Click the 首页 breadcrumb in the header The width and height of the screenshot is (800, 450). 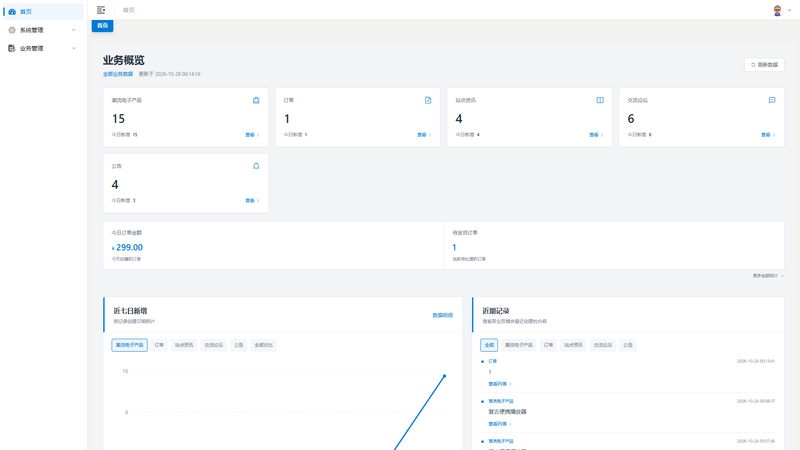pos(129,10)
